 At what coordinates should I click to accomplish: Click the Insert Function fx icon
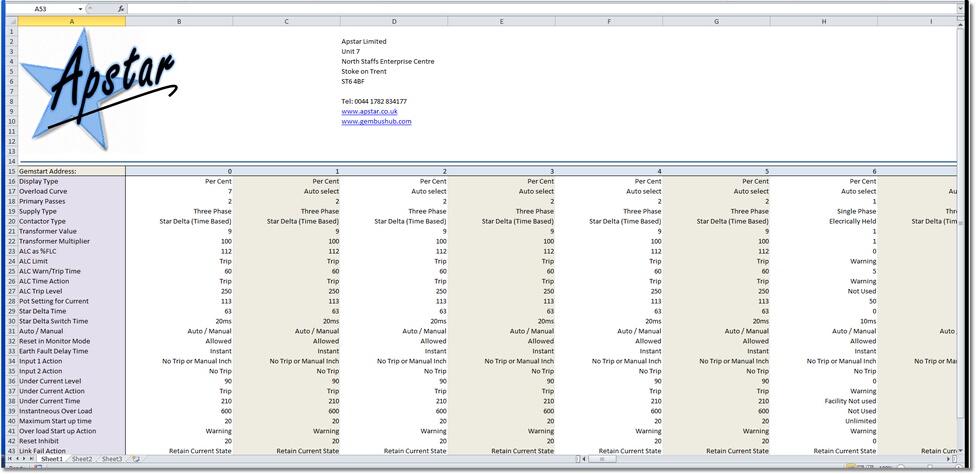[x=121, y=9]
